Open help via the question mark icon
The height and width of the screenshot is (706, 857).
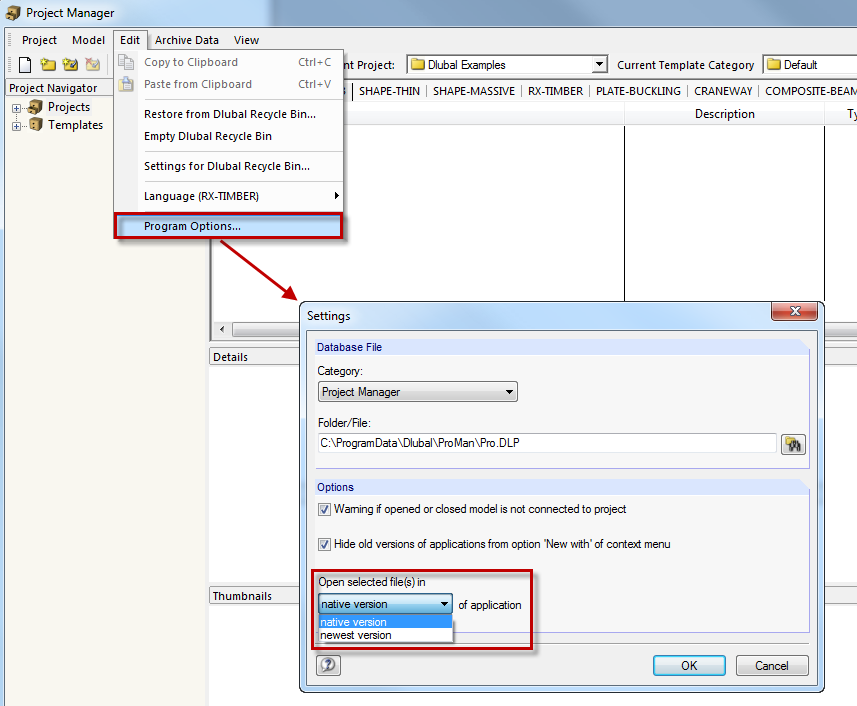pos(328,665)
